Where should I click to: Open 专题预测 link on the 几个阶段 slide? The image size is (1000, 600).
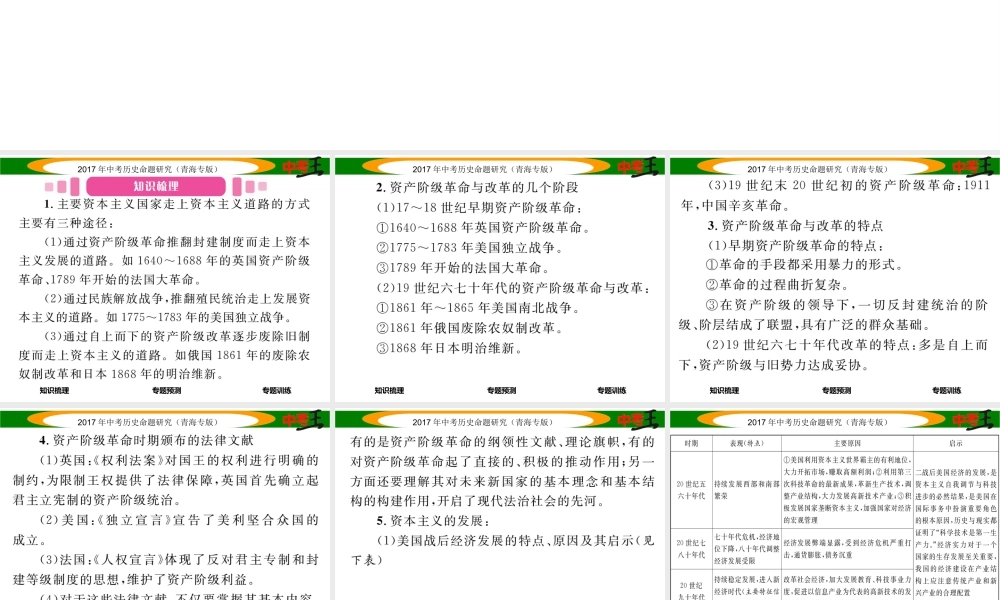501,390
